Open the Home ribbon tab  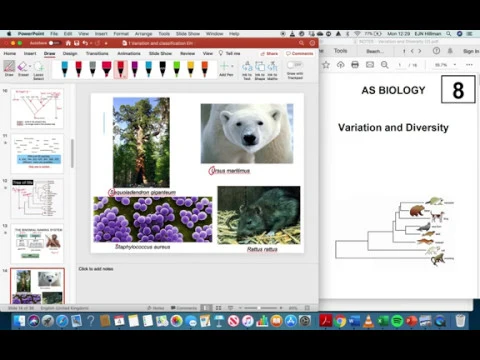coord(10,53)
